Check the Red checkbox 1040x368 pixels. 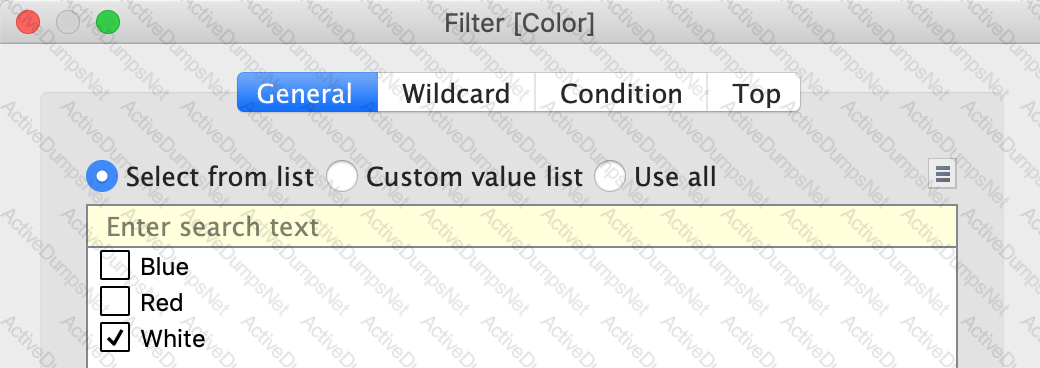point(115,302)
